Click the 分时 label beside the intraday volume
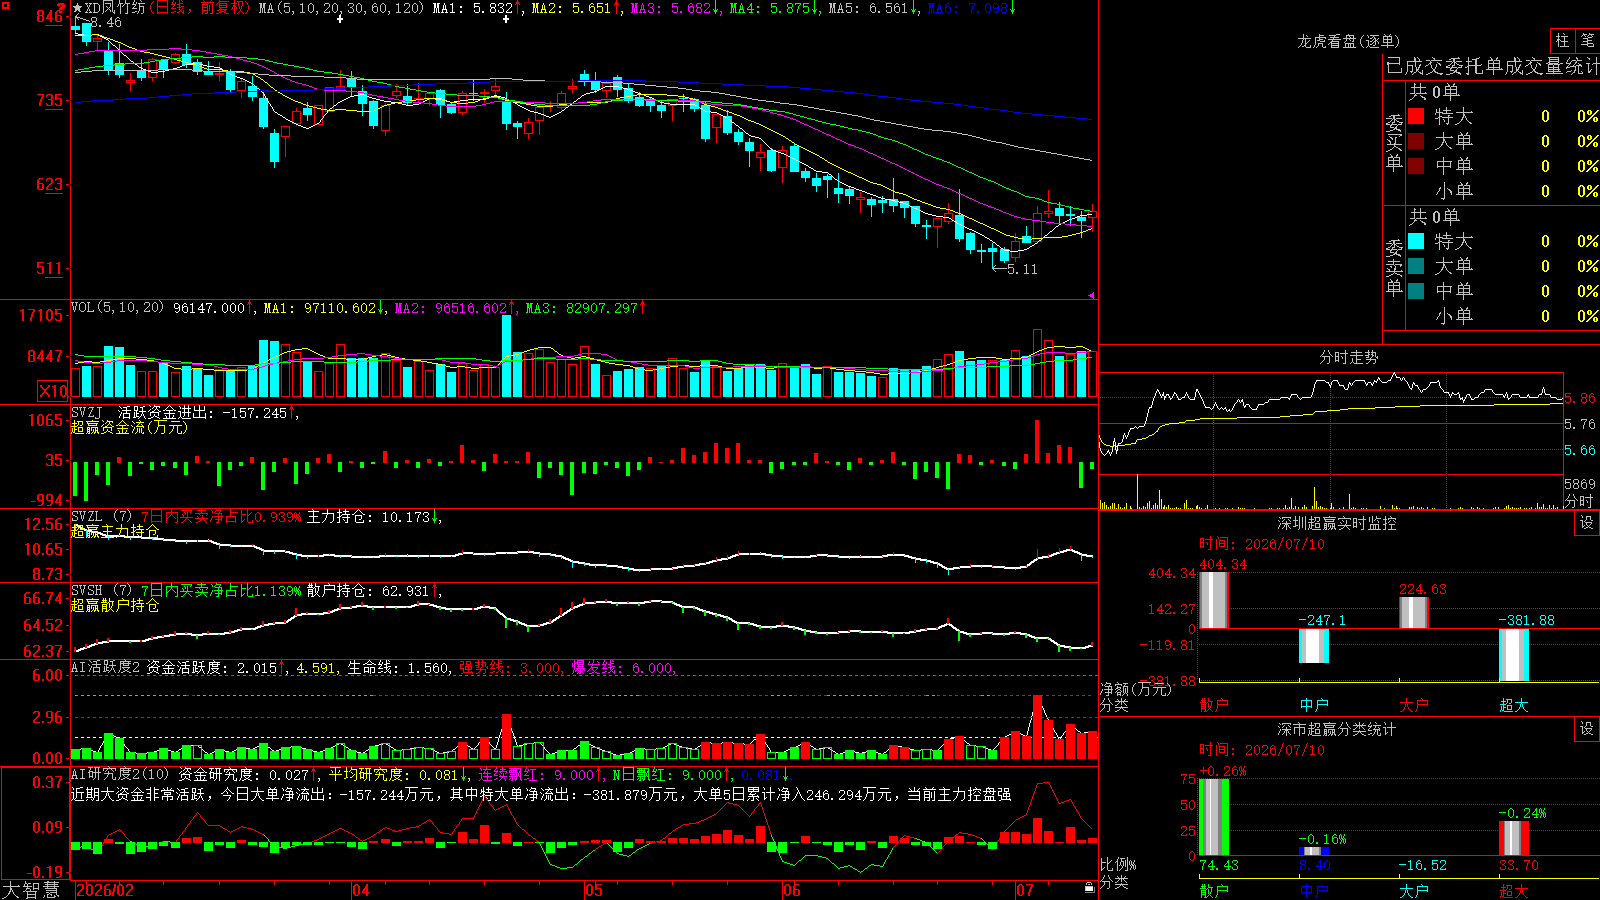 (x=1579, y=500)
